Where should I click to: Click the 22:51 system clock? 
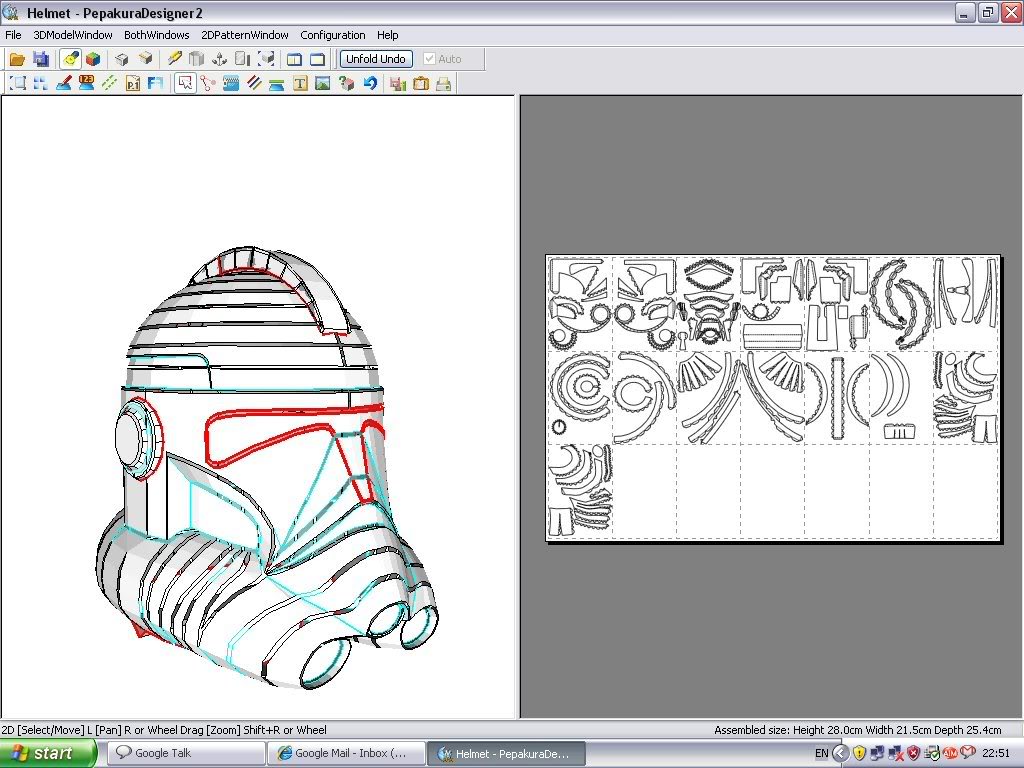pyautogui.click(x=996, y=754)
